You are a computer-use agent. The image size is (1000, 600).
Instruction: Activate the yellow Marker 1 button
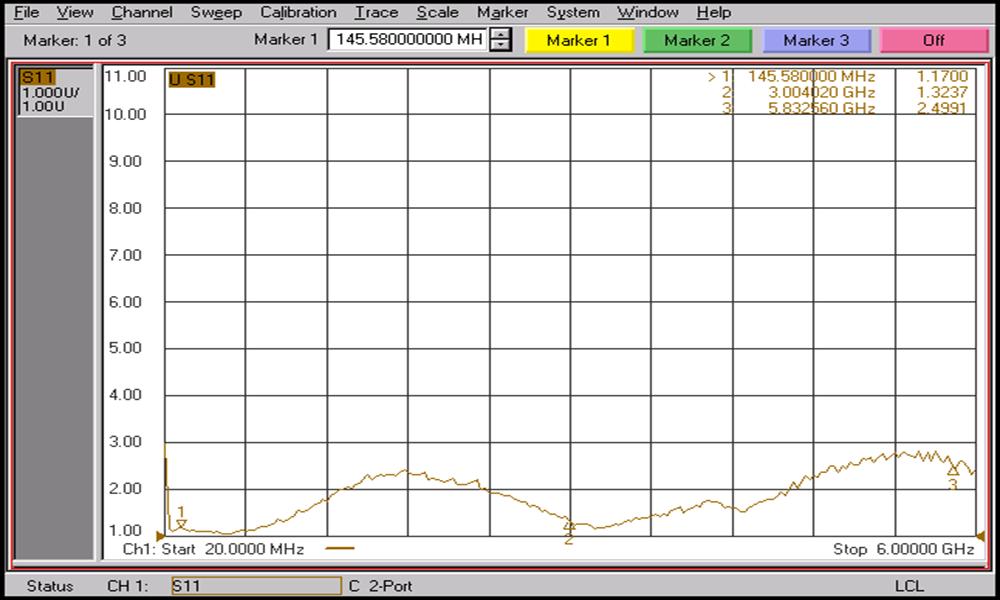tap(579, 40)
